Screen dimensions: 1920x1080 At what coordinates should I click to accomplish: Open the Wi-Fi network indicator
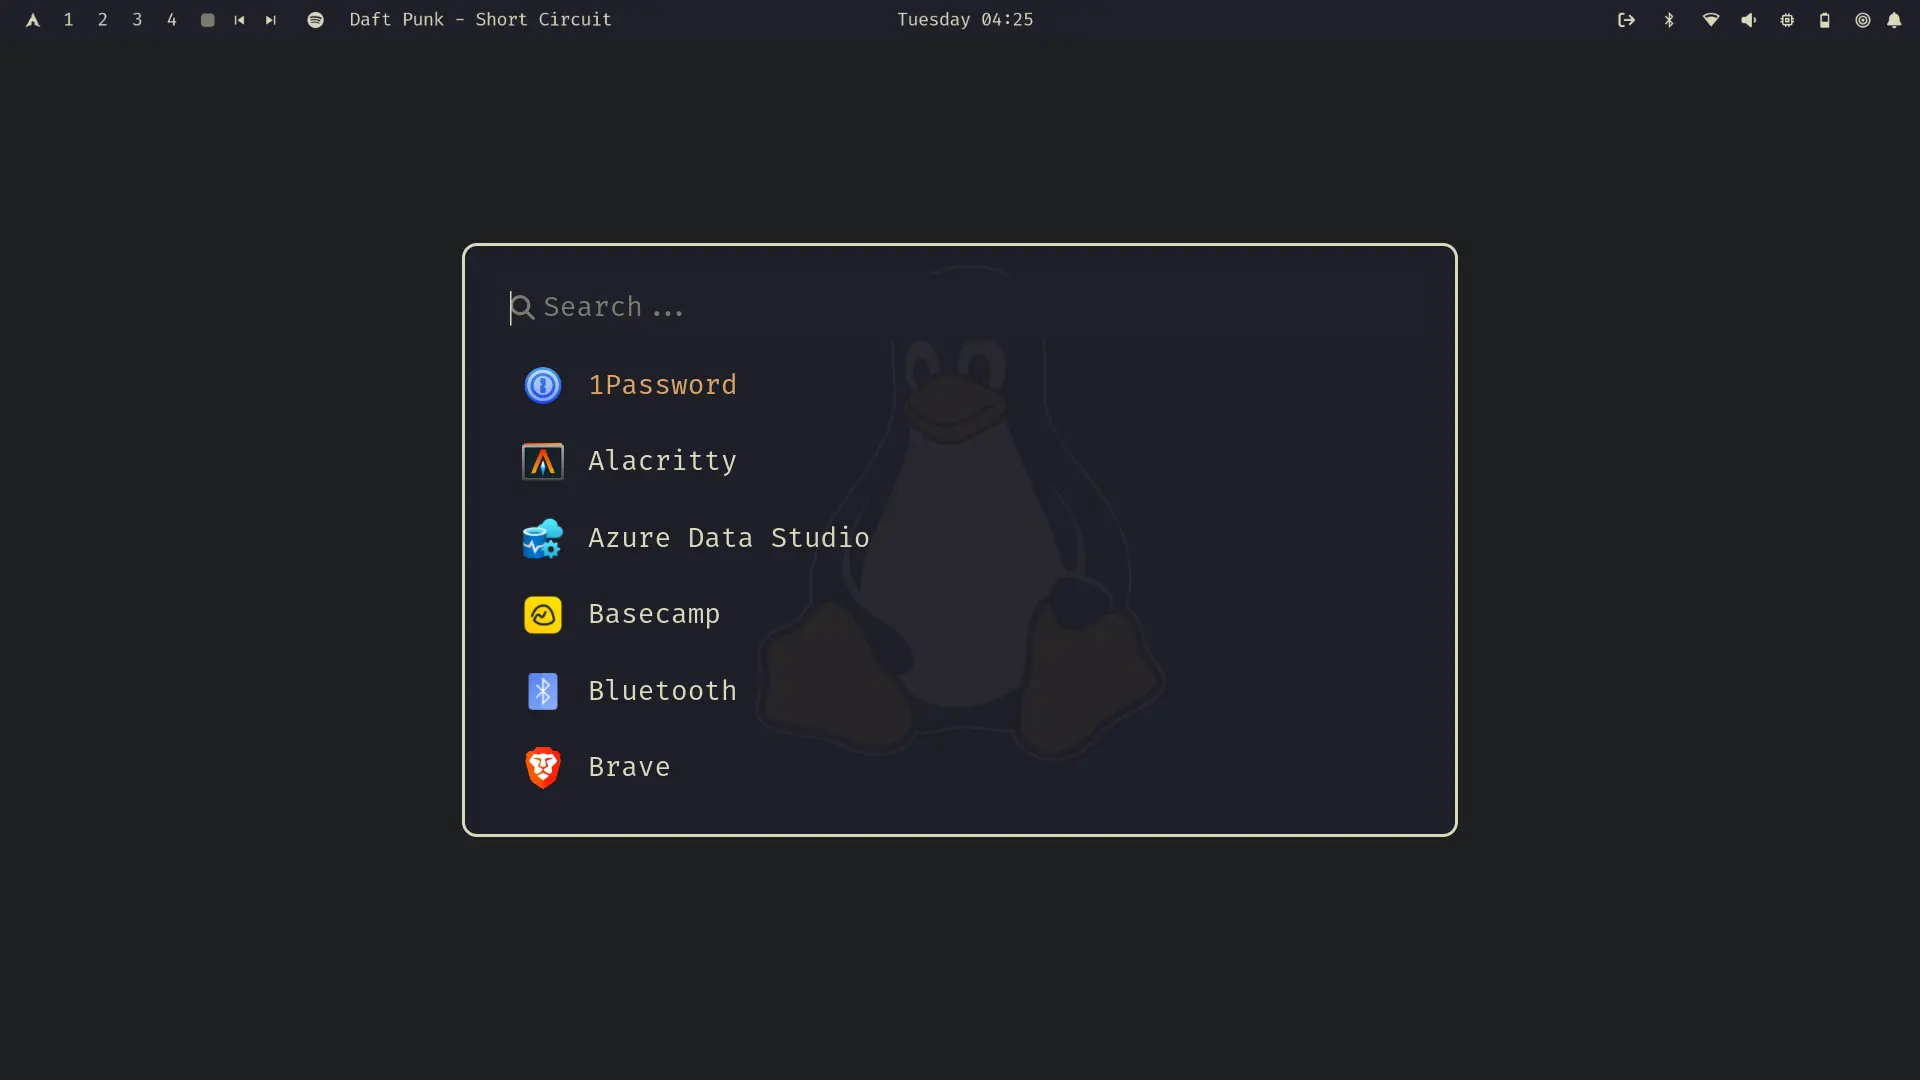tap(1711, 20)
